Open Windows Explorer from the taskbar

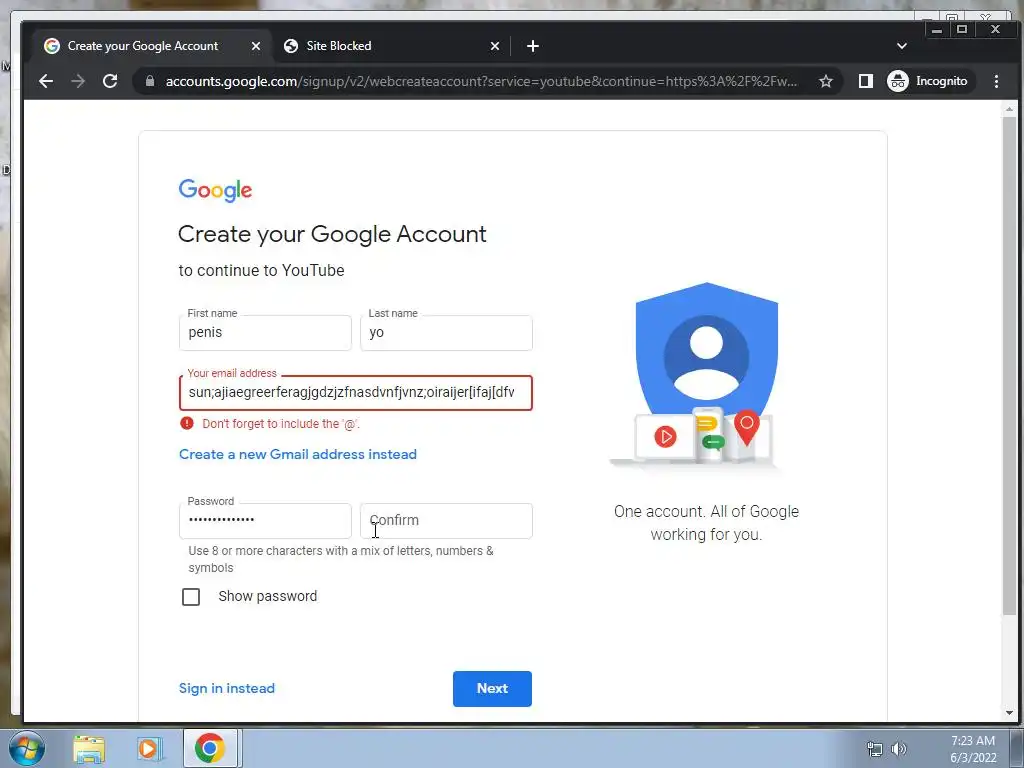89,748
